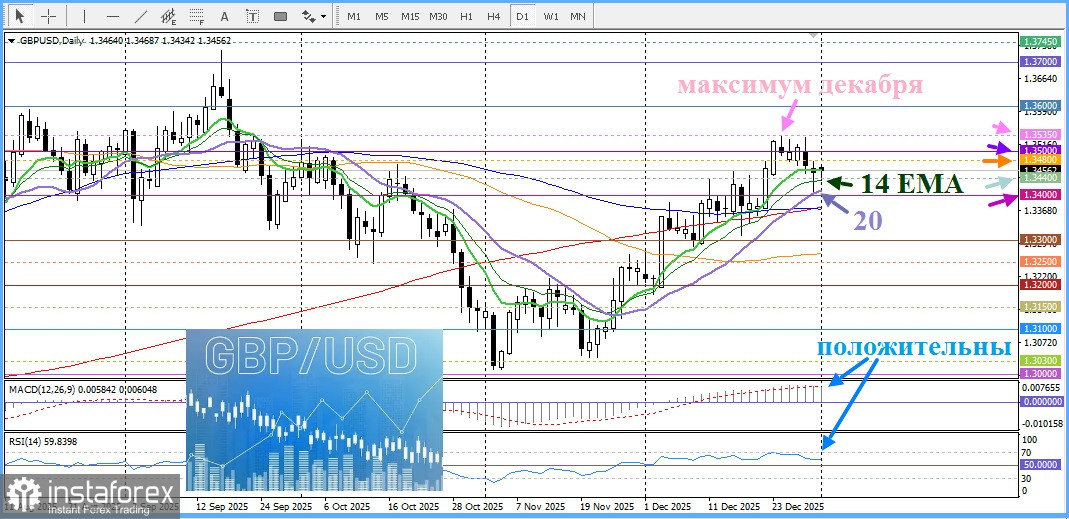The image size is (1069, 519).
Task: Switch chart to M30 timeframe
Action: pos(439,16)
